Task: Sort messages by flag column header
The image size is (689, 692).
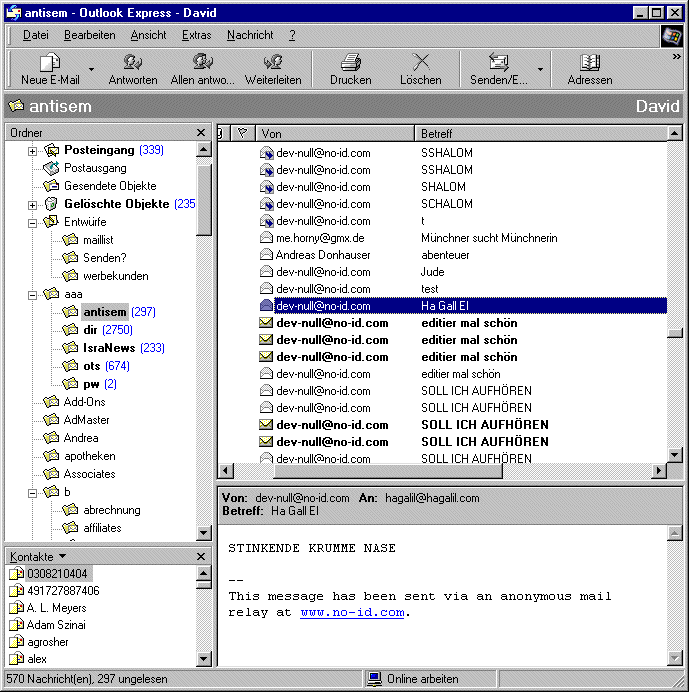Action: point(242,133)
